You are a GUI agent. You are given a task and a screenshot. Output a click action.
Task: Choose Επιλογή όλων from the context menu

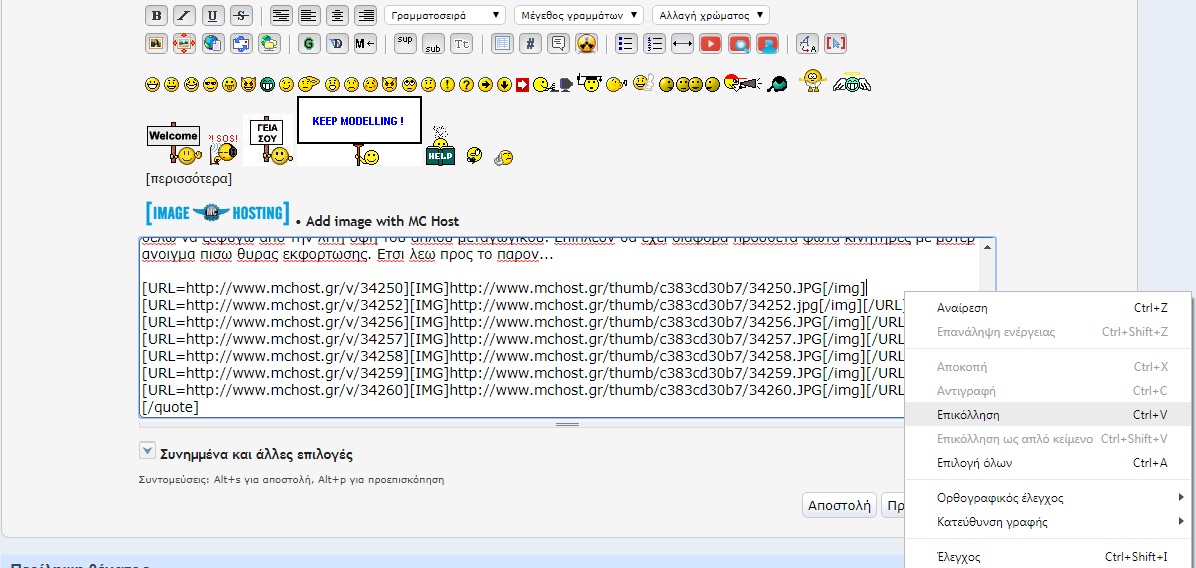(1049, 463)
